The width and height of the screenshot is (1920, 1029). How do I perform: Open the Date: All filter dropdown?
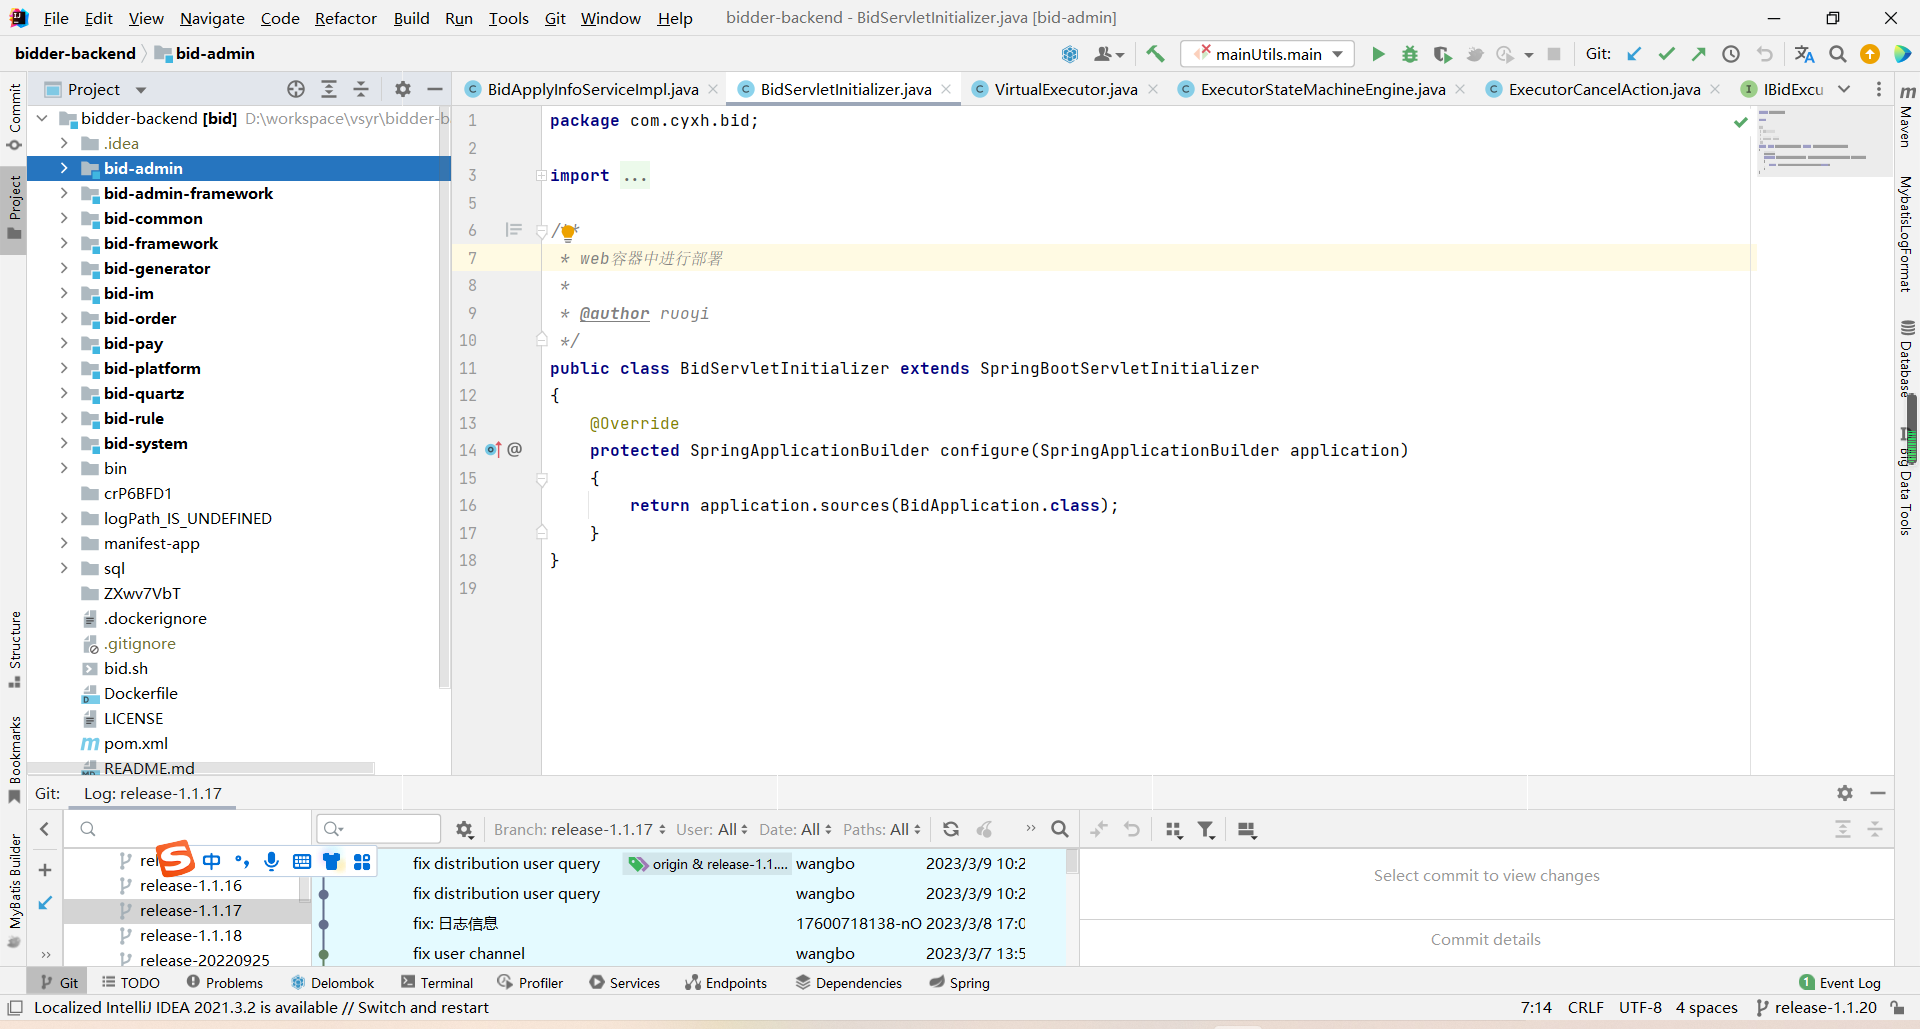[x=795, y=829]
